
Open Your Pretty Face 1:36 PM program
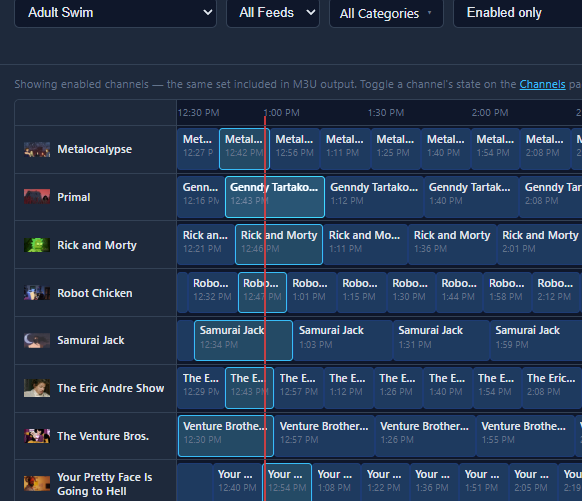pos(434,482)
